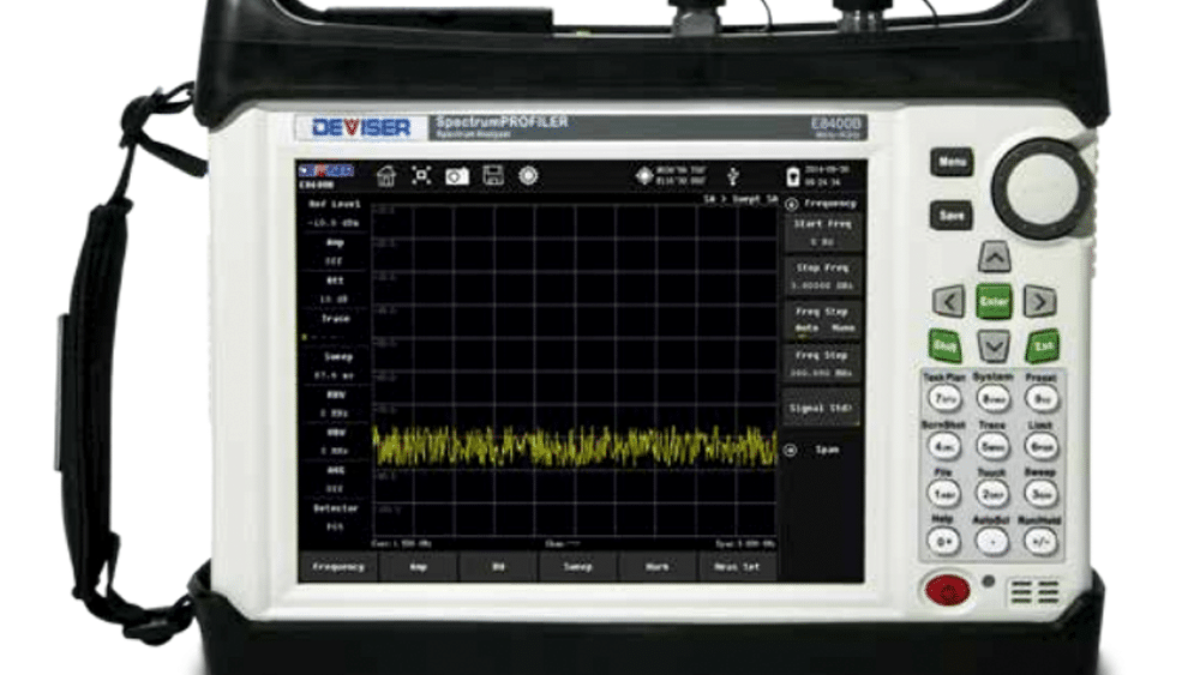
Task: Open settings via the gear icon
Action: point(528,175)
